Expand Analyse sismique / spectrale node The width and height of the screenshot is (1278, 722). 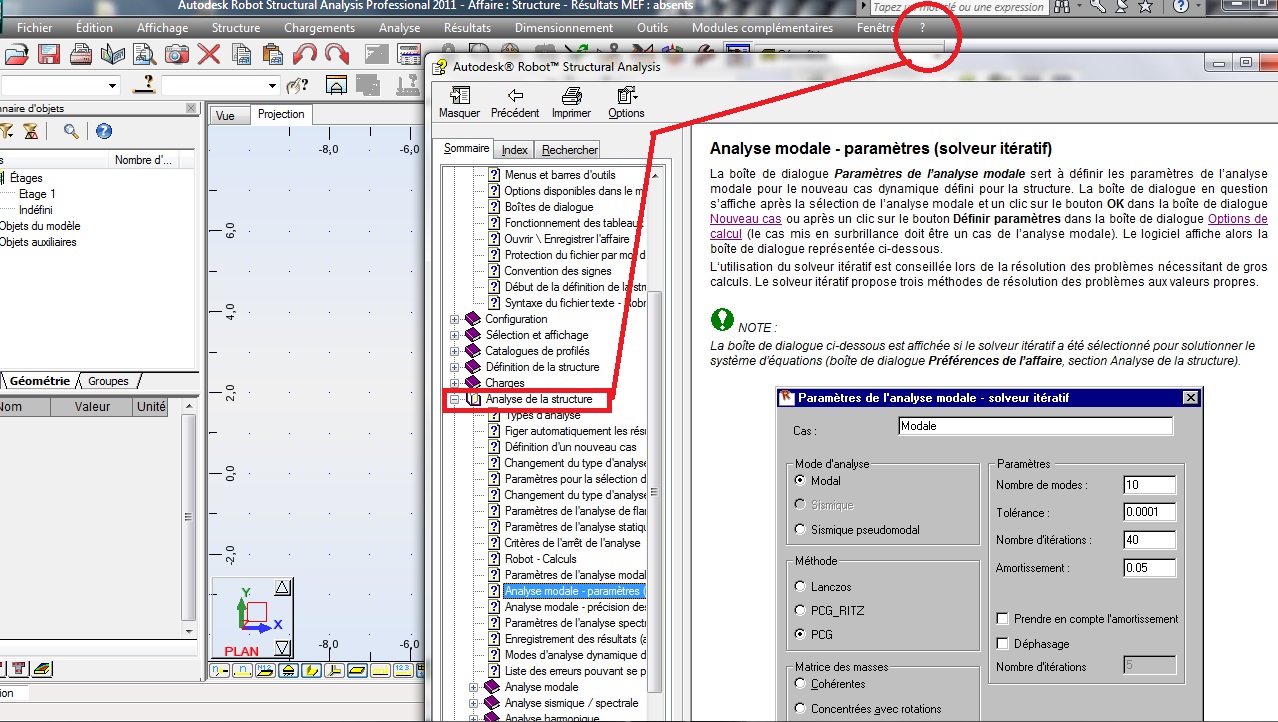(x=474, y=703)
